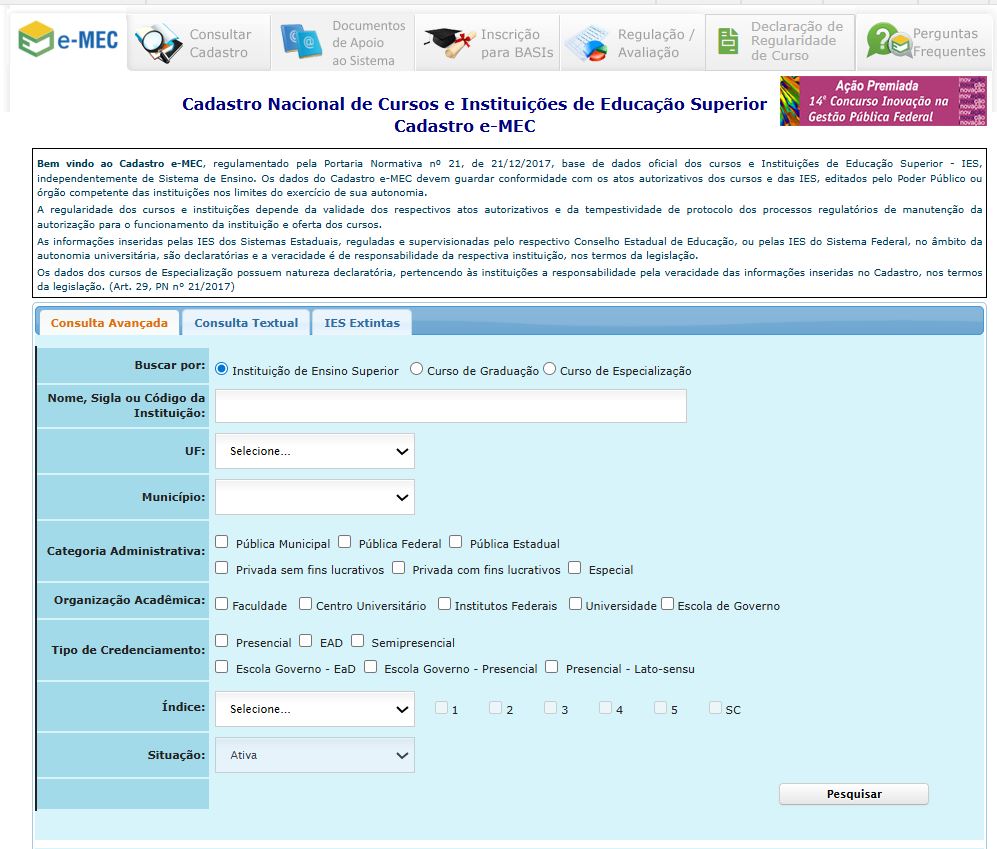Check Privada sem fins lucrativos
The width and height of the screenshot is (997, 849).
coord(221,568)
